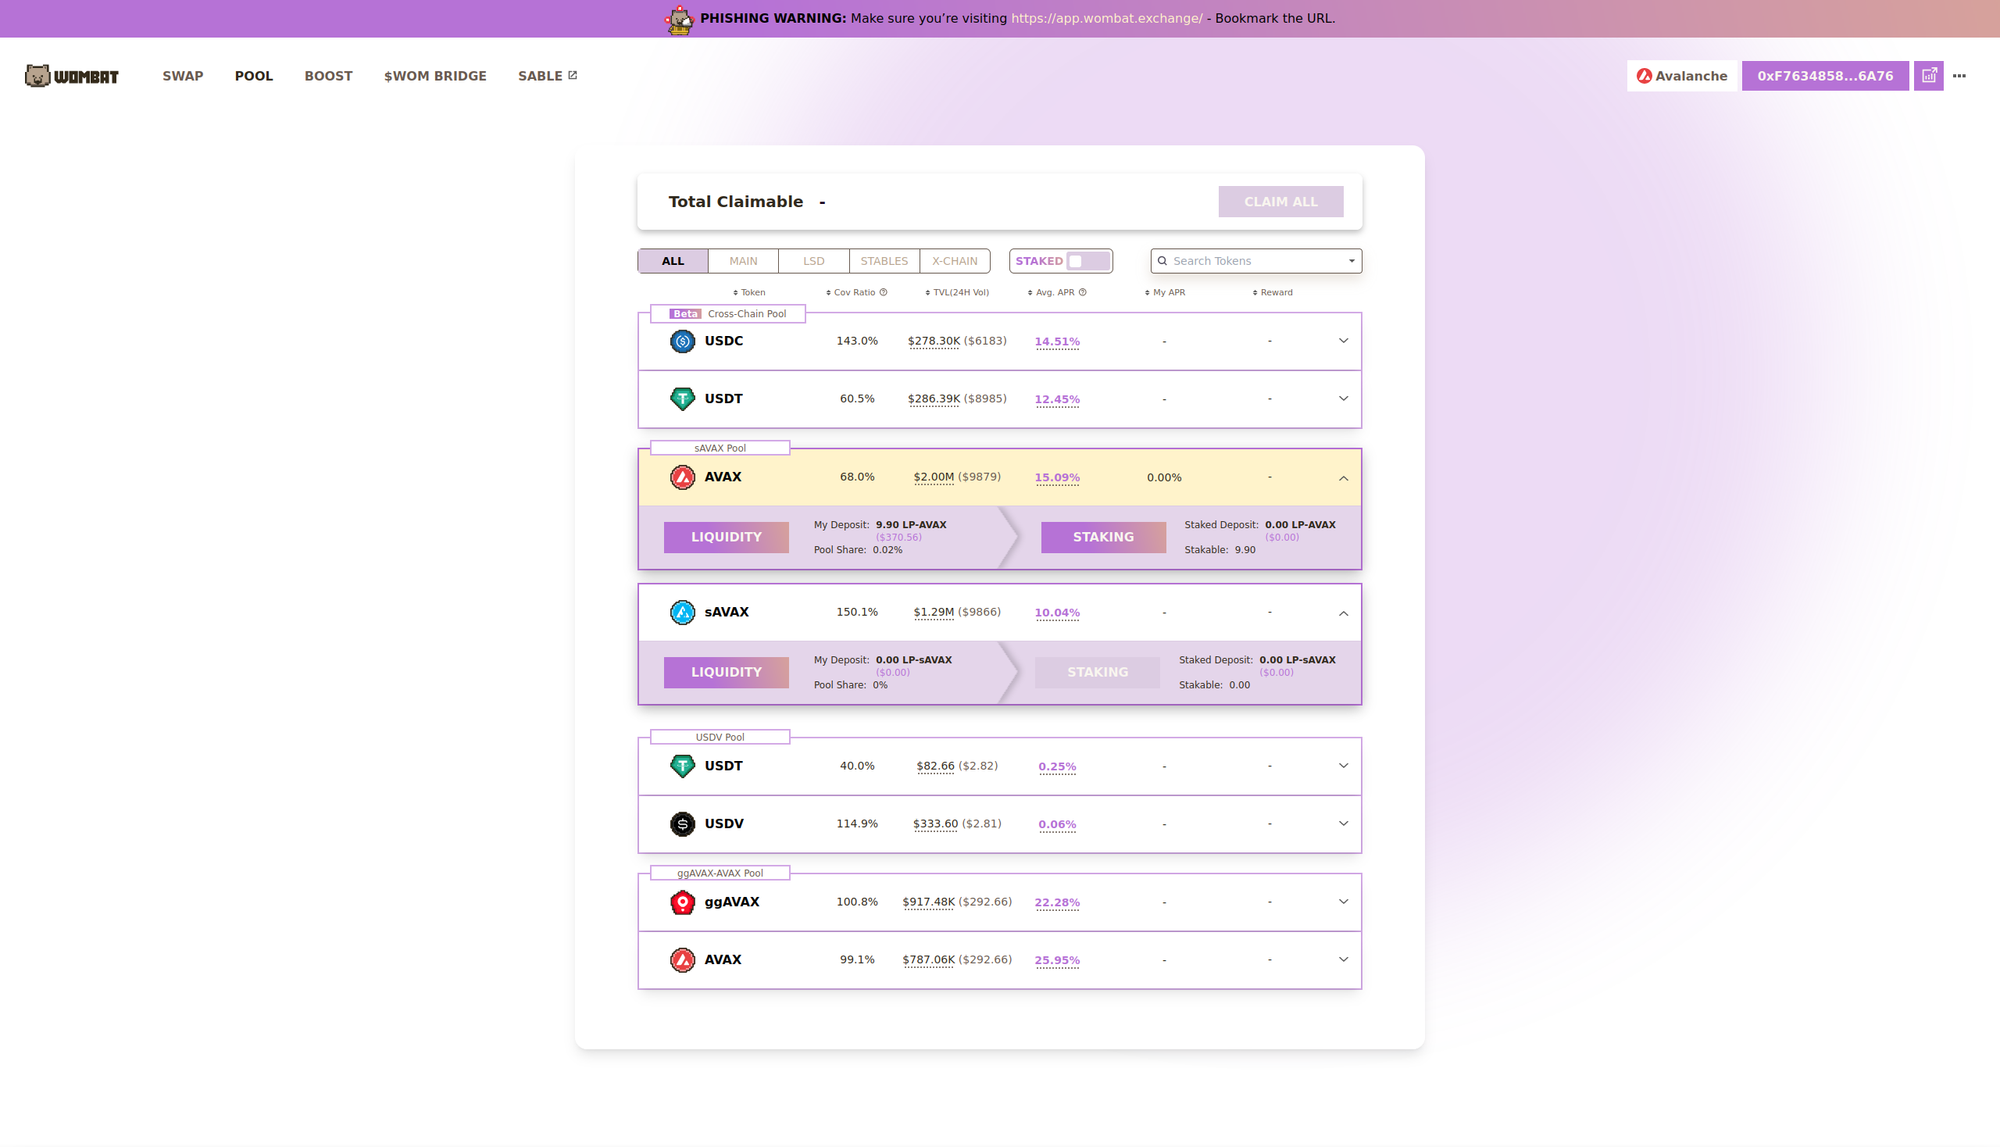Expand the AVAX row in ggAVAX-AVAX Pool
Screen dimensions: 2000x1147
click(x=1343, y=959)
